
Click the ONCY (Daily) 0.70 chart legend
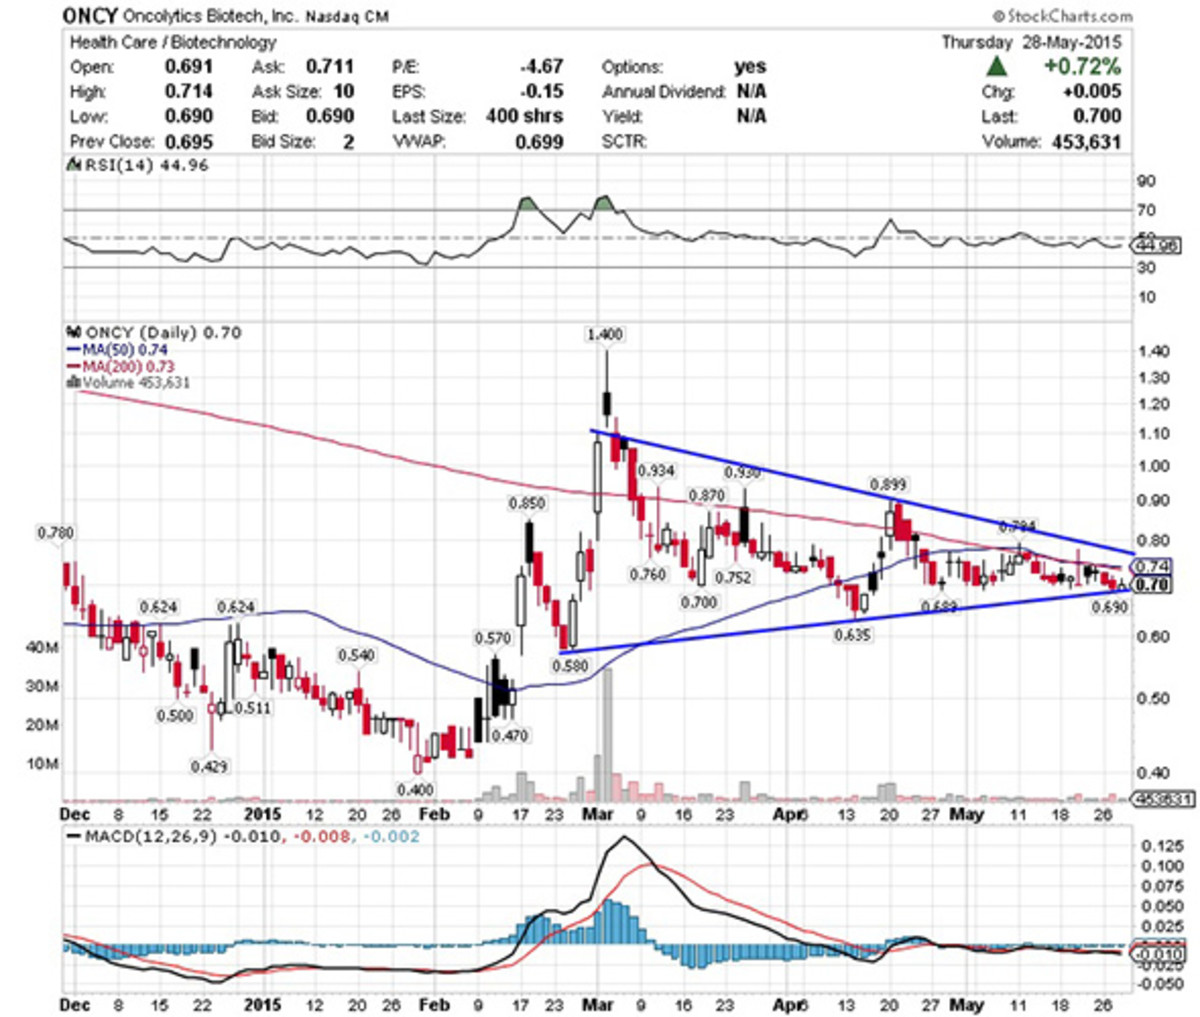coord(163,333)
